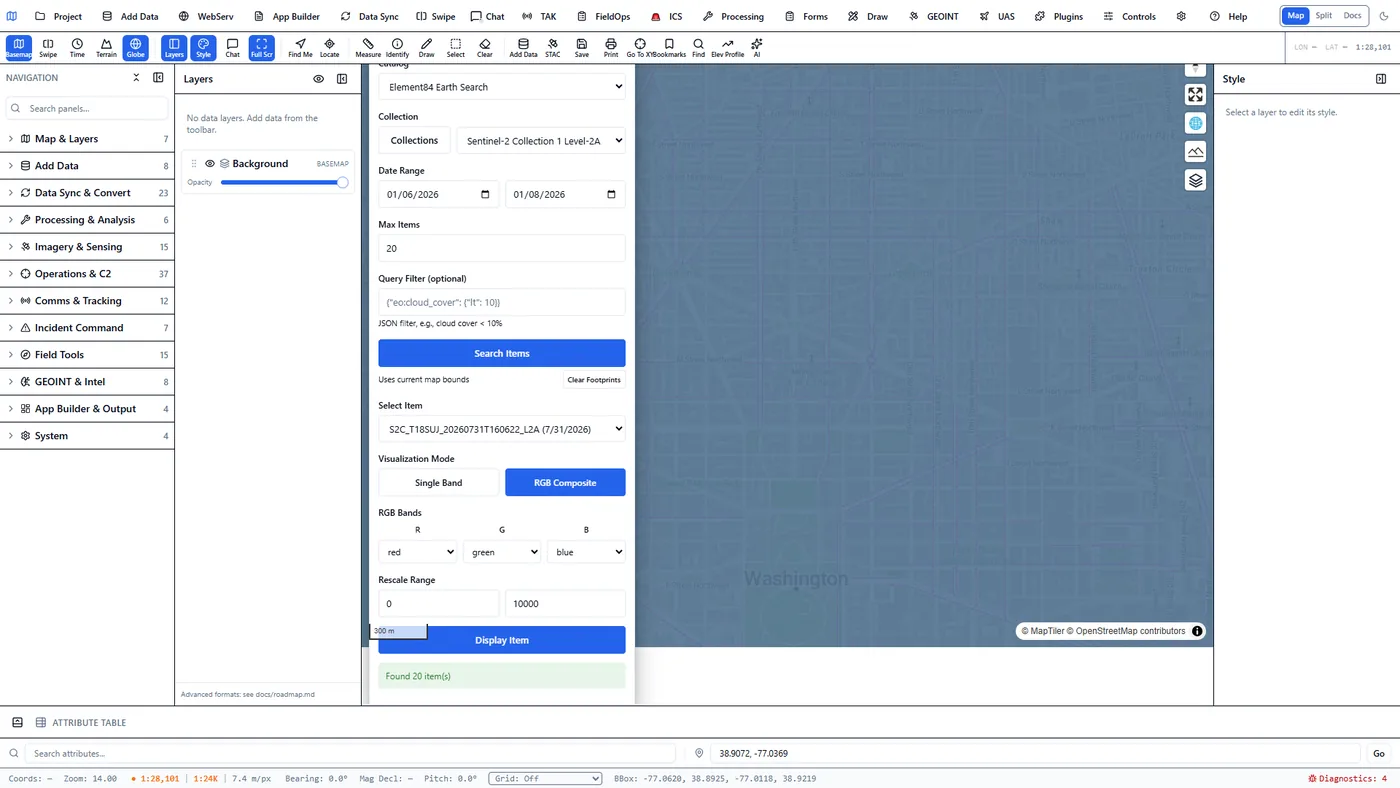Switch to the Split view tab
The width and height of the screenshot is (1400, 788).
pos(1323,16)
